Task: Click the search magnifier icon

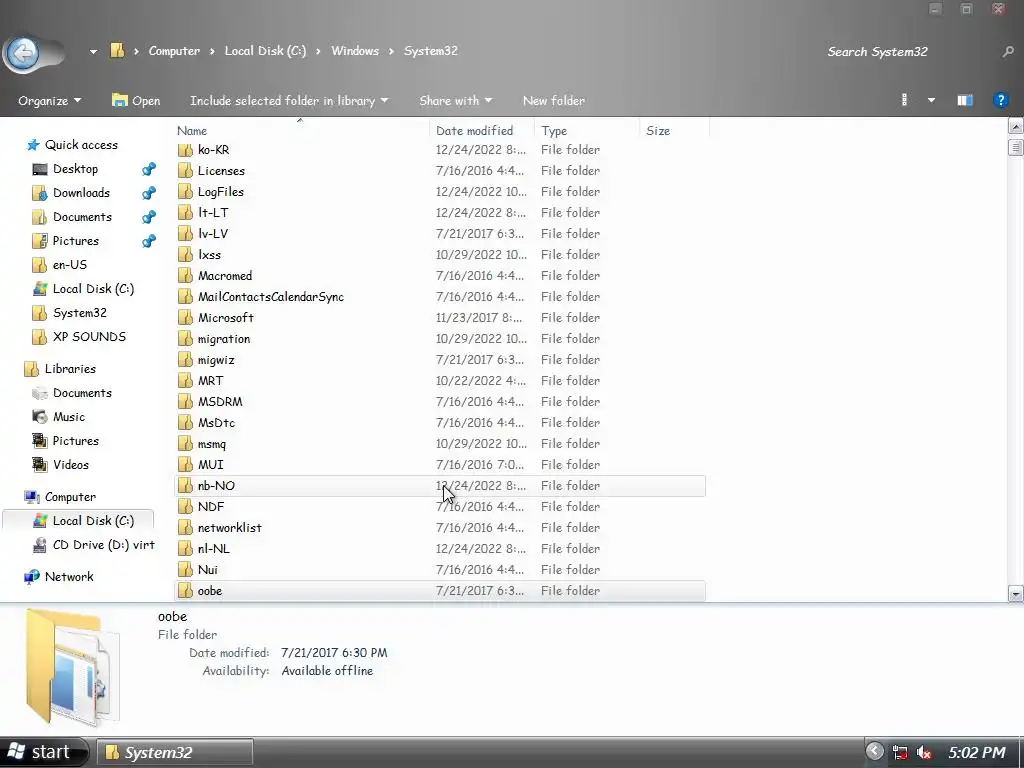Action: click(x=1008, y=52)
